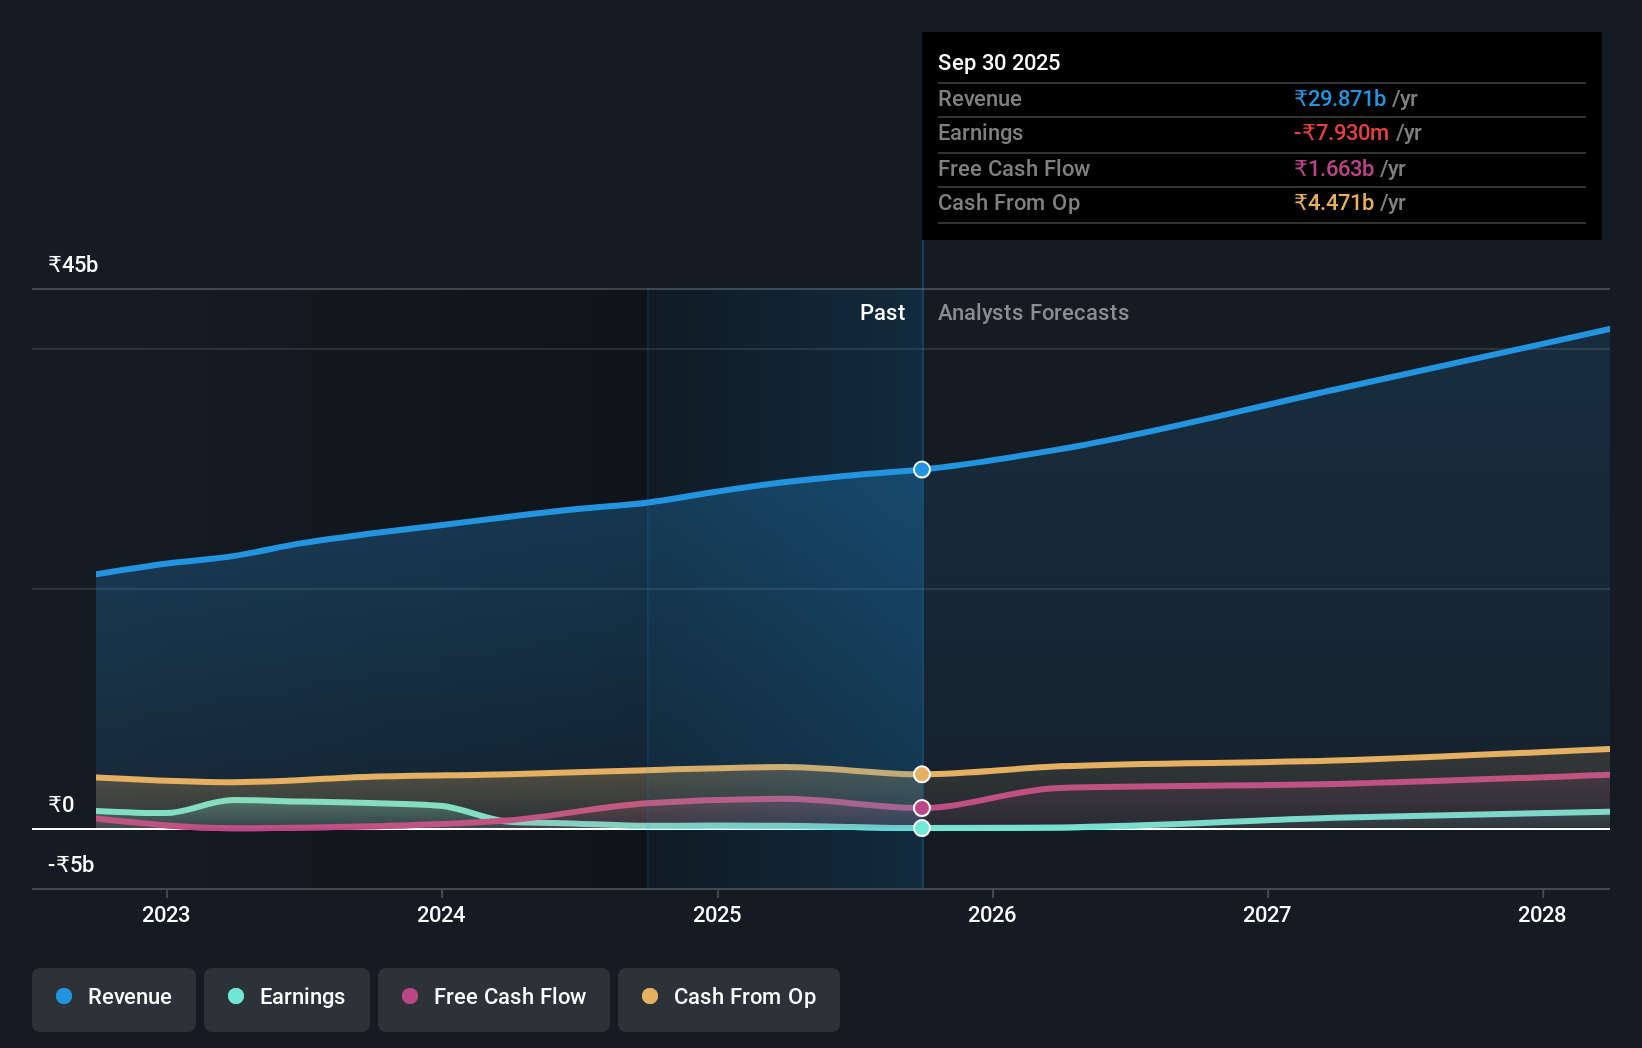Image resolution: width=1642 pixels, height=1048 pixels.
Task: Click the Free Cash Flow legend button
Action: pyautogui.click(x=493, y=997)
